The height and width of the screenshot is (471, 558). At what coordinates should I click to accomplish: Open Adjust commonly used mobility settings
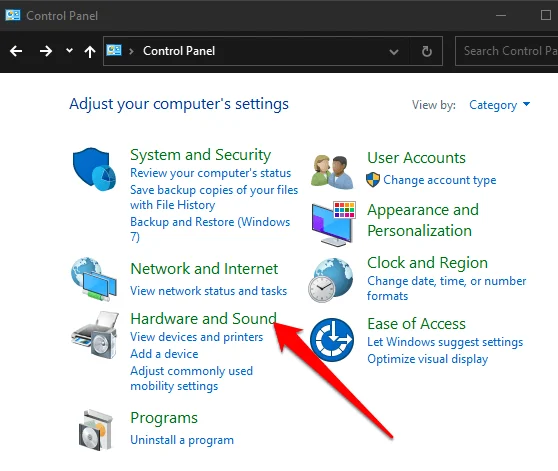click(191, 379)
